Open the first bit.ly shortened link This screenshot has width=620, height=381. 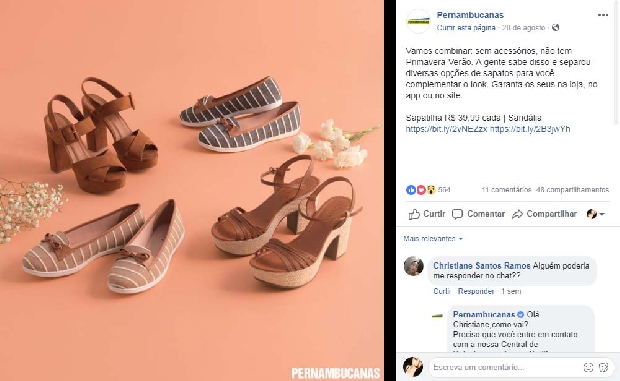[446, 129]
